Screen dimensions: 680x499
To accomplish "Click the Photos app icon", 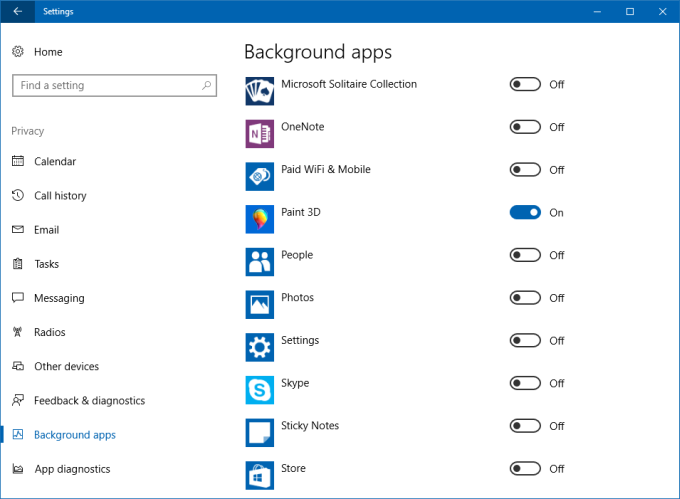I will pos(259,304).
